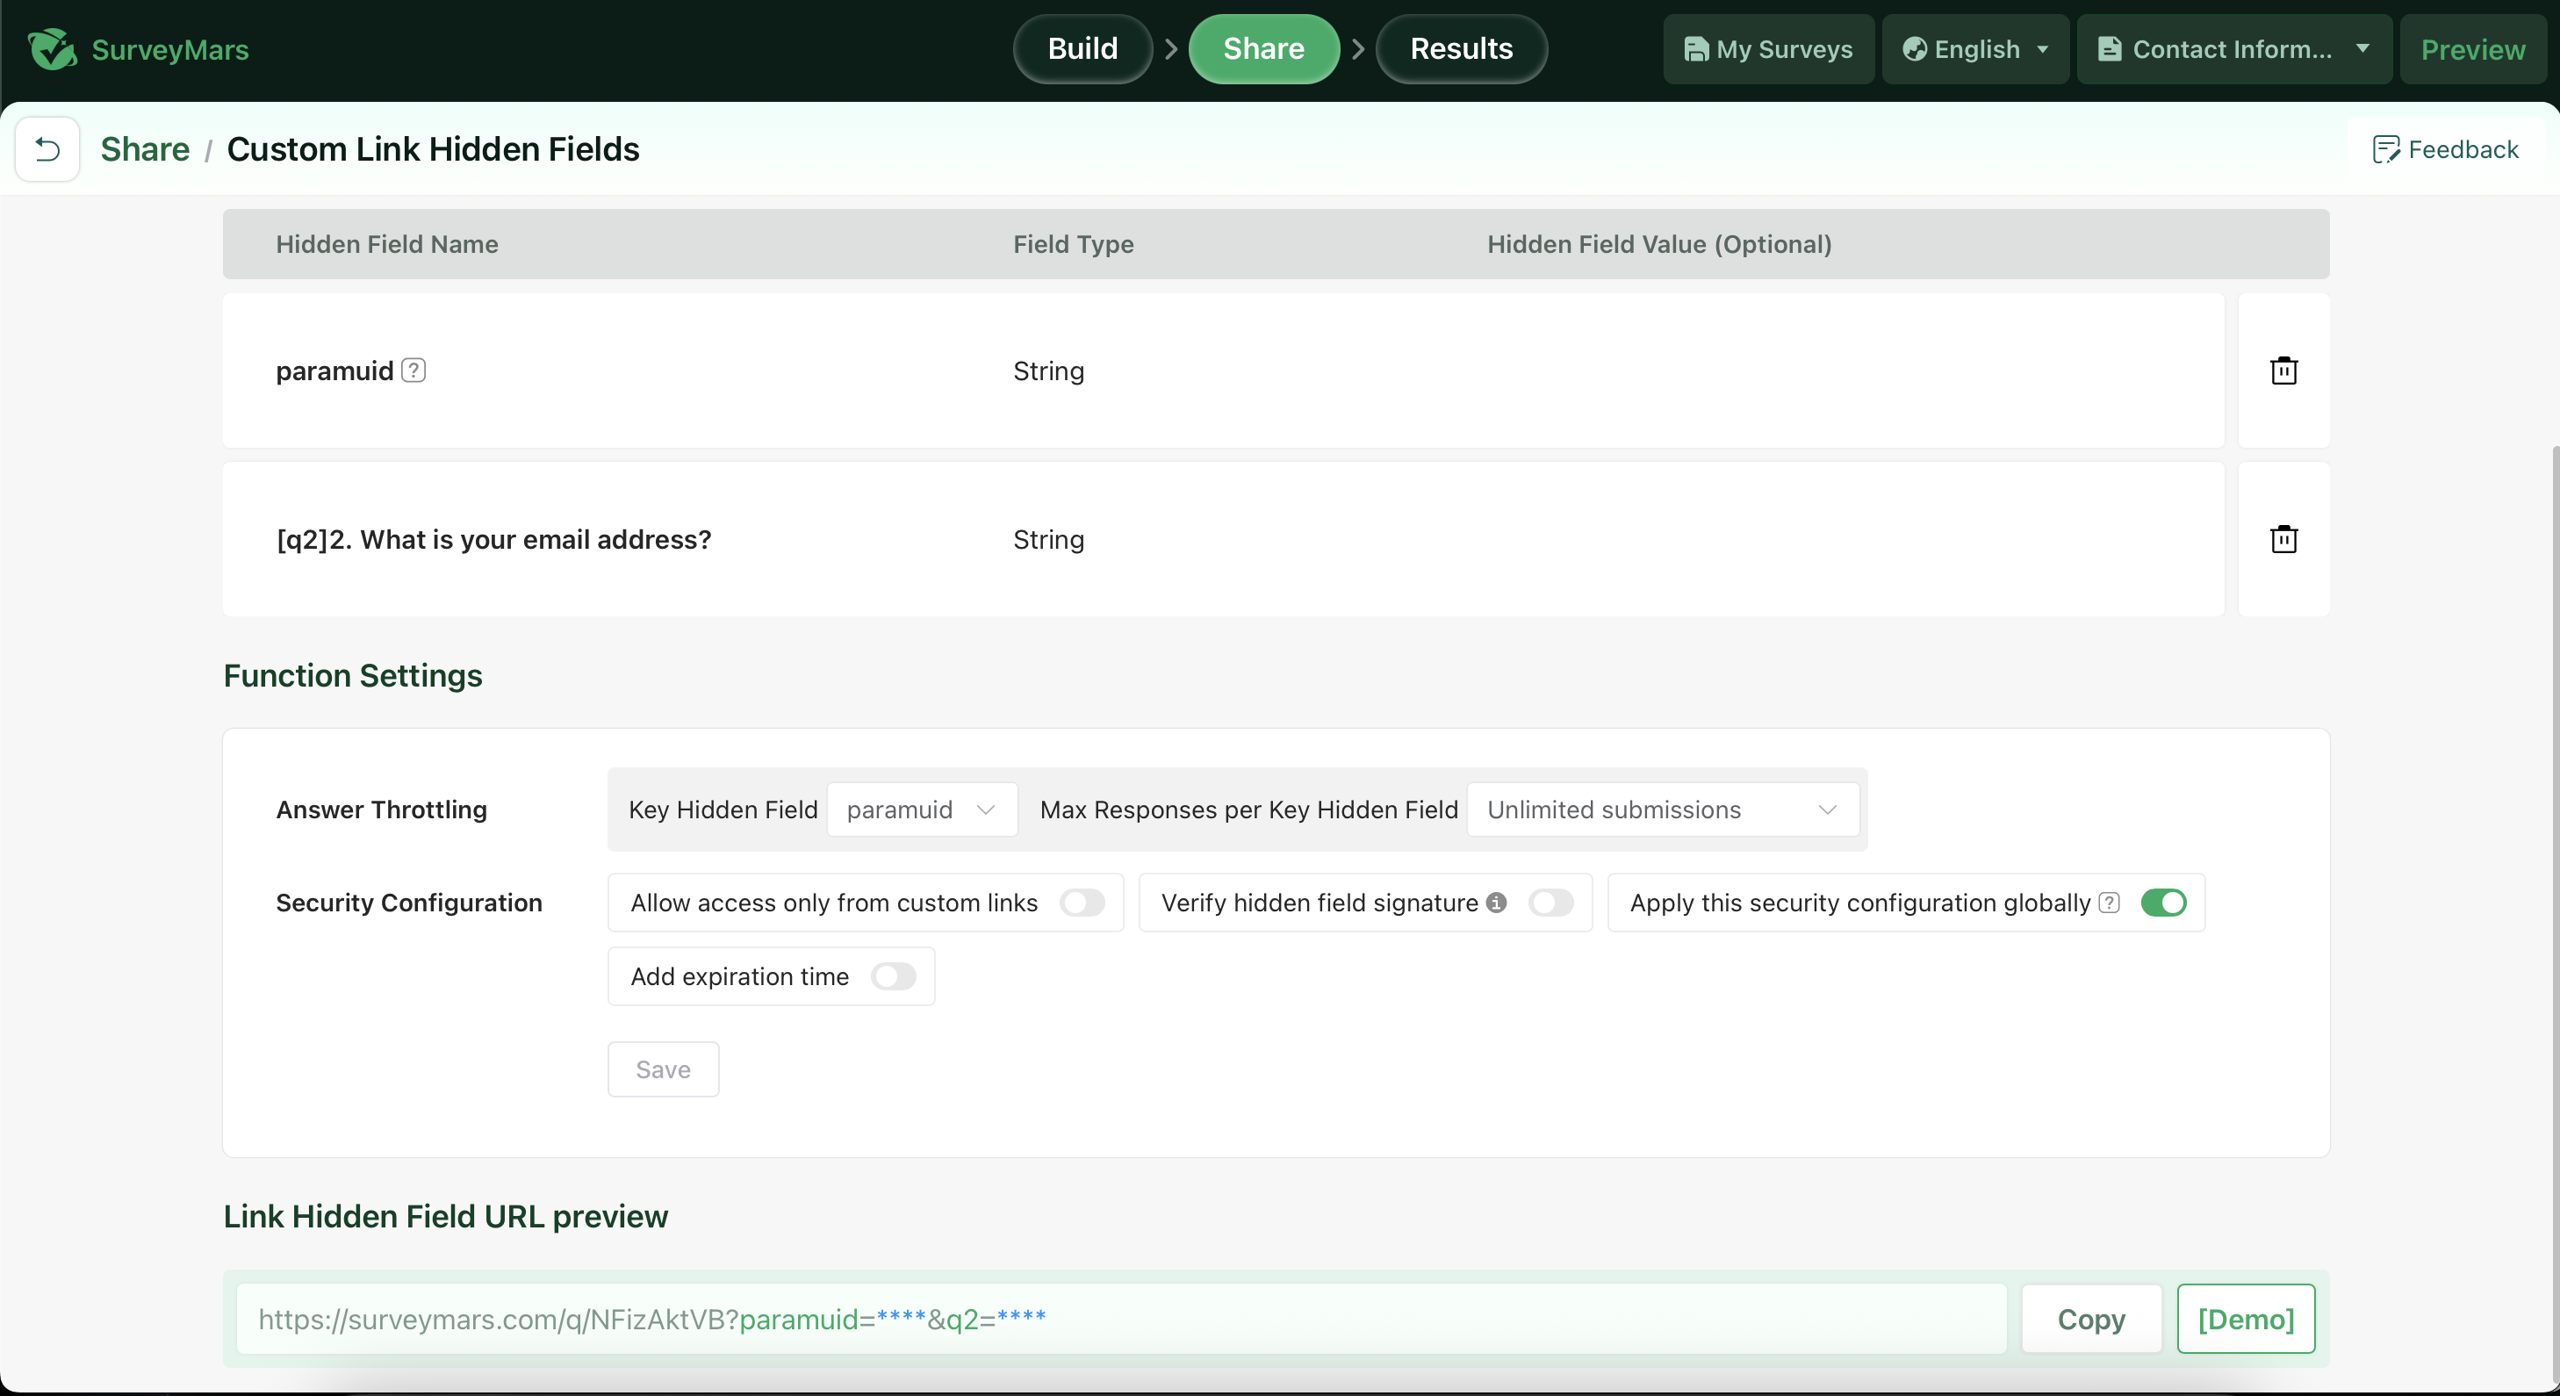The width and height of the screenshot is (2560, 1396).
Task: Go to the Results step tab
Action: point(1461,49)
